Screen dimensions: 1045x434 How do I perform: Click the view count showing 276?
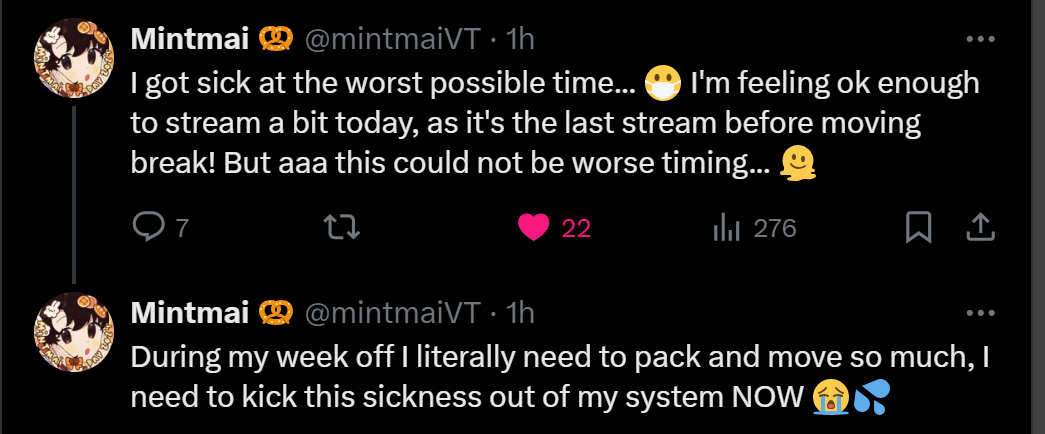pyautogui.click(x=774, y=229)
